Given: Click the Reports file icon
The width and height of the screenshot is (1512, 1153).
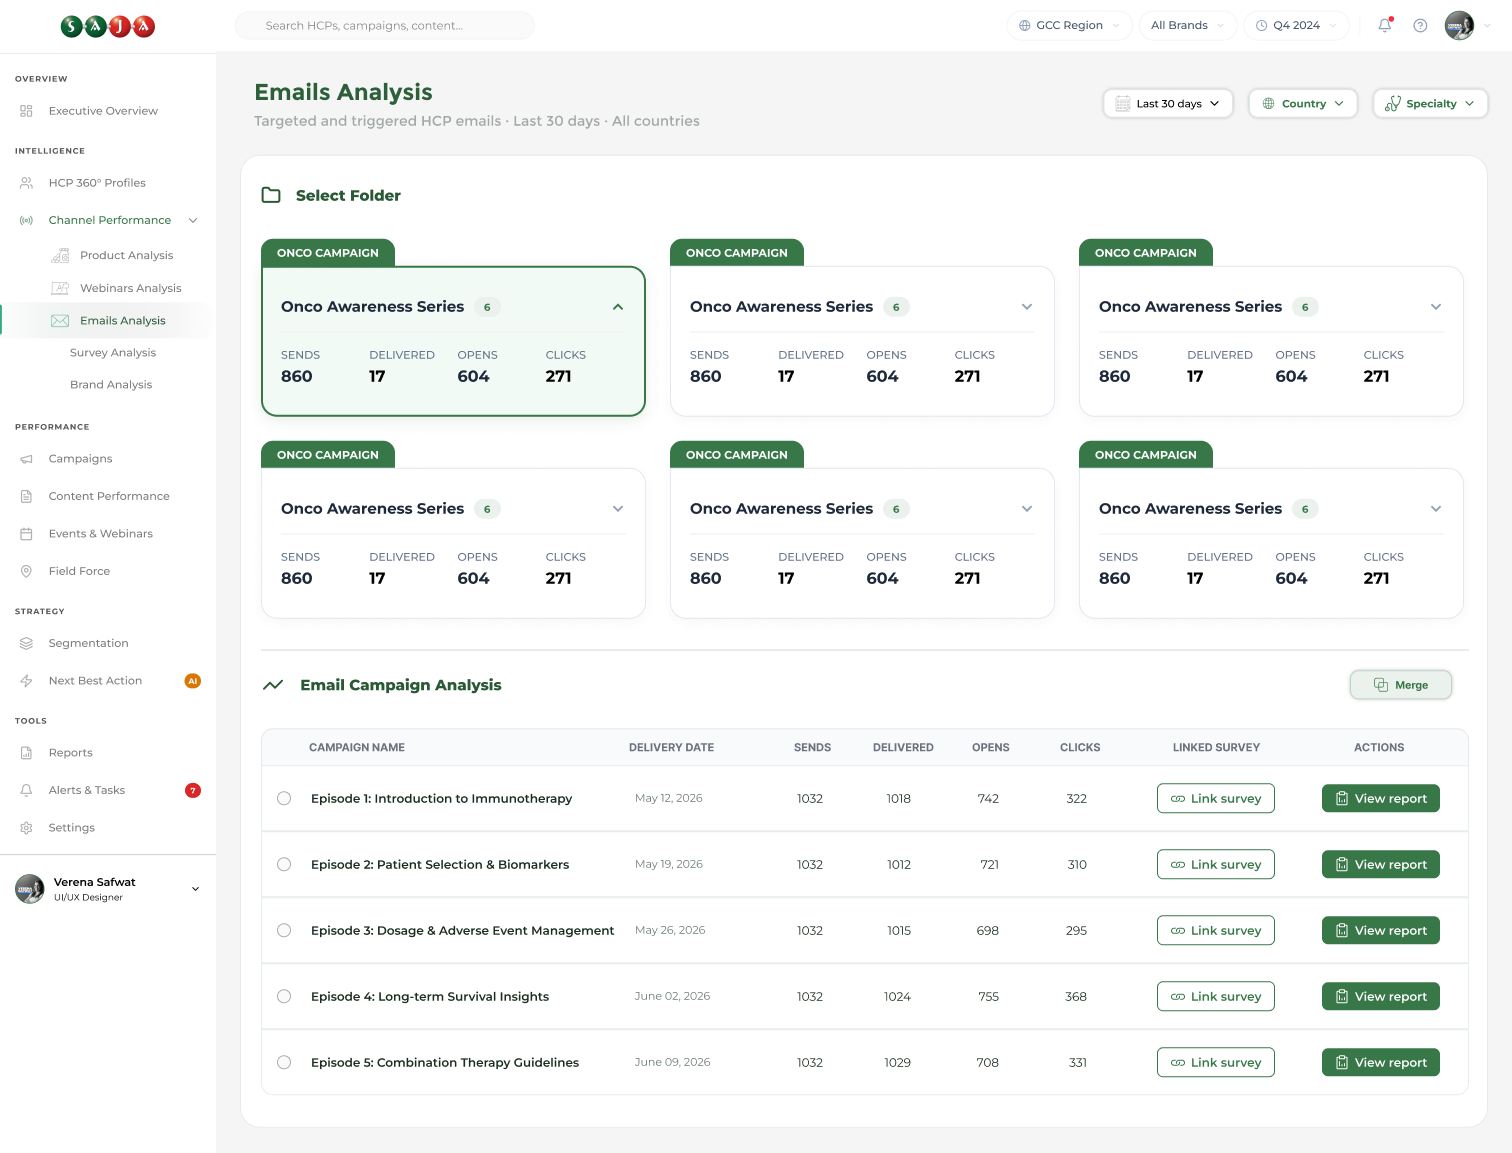Looking at the screenshot, I should [x=26, y=753].
